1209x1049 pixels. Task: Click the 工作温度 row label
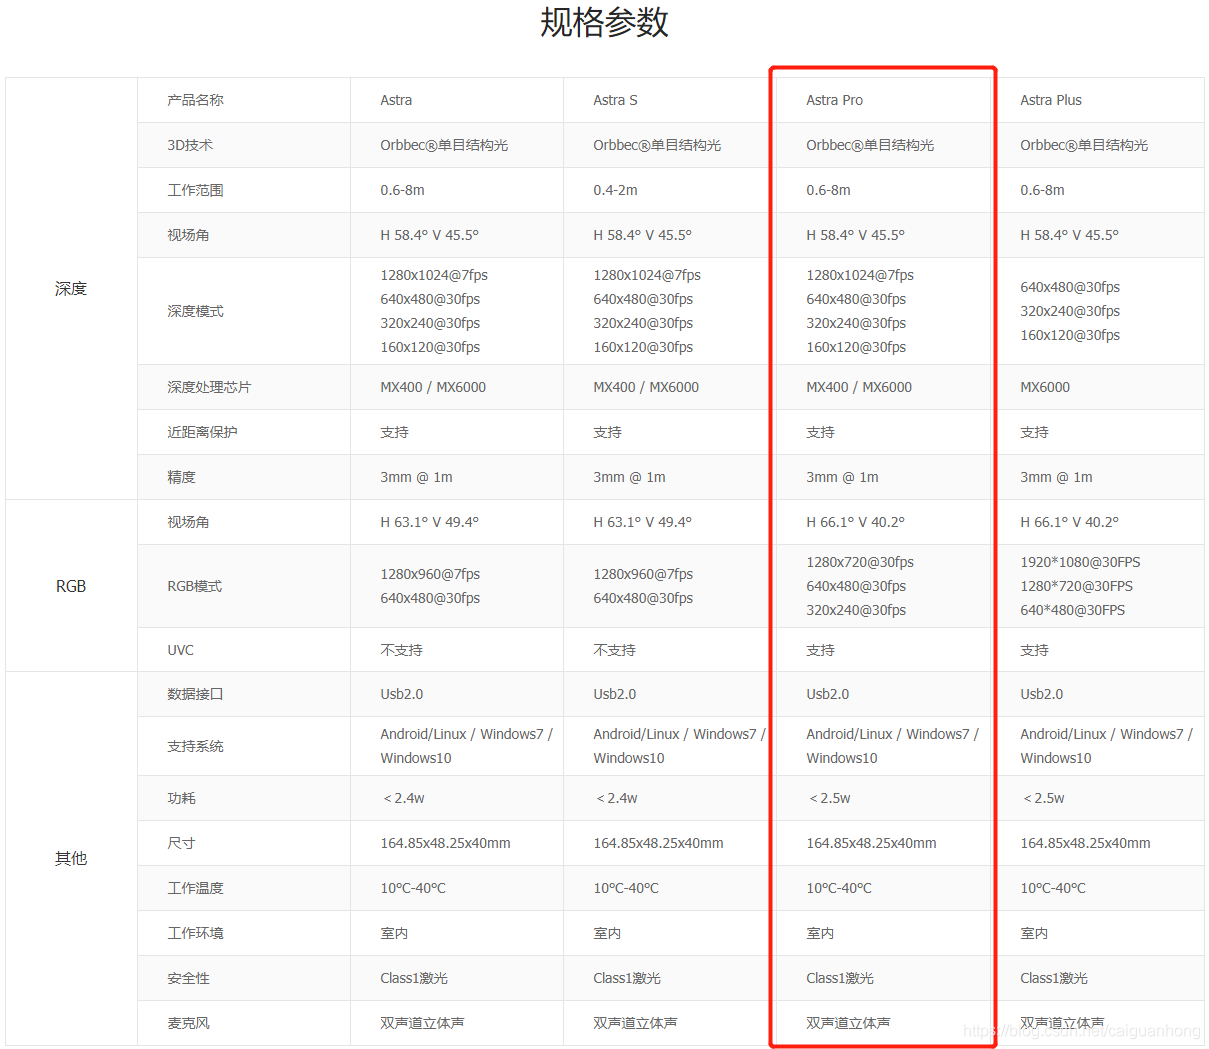coord(195,888)
